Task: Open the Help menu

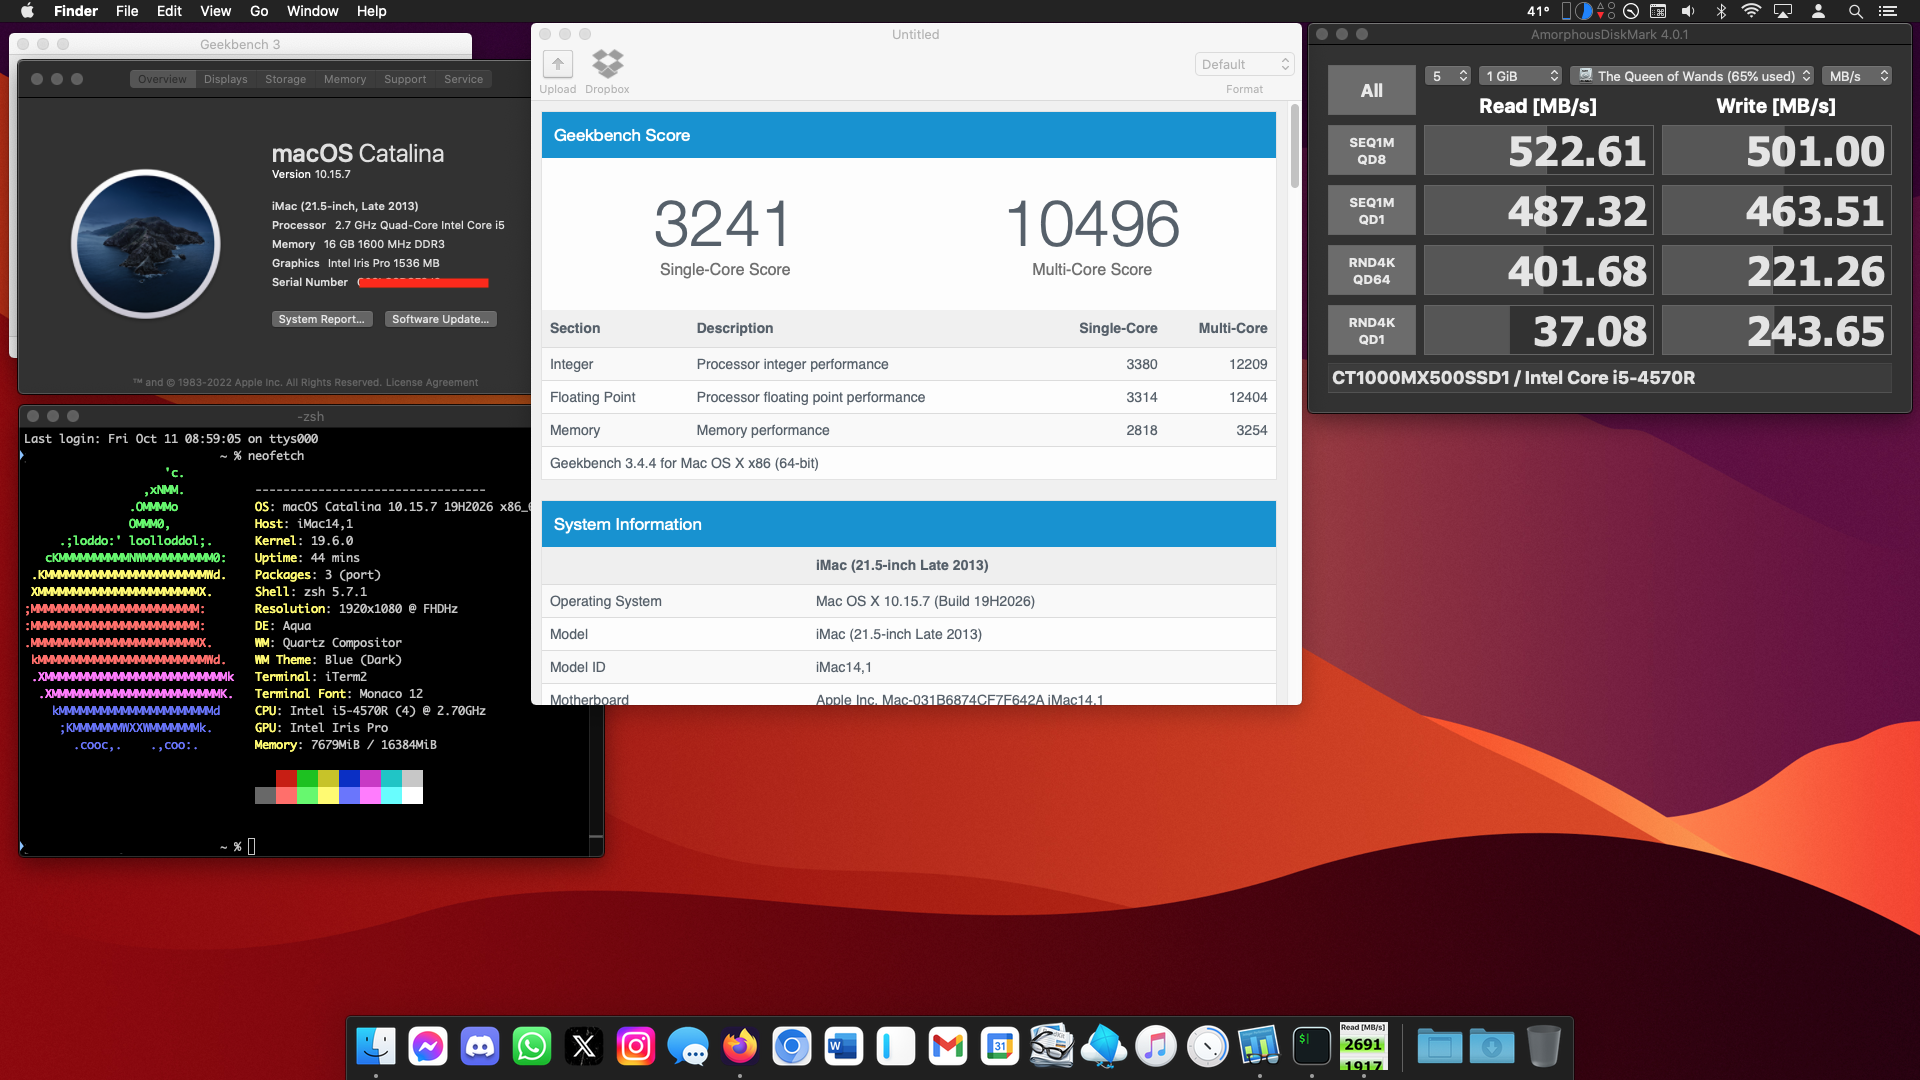Action: click(x=372, y=11)
